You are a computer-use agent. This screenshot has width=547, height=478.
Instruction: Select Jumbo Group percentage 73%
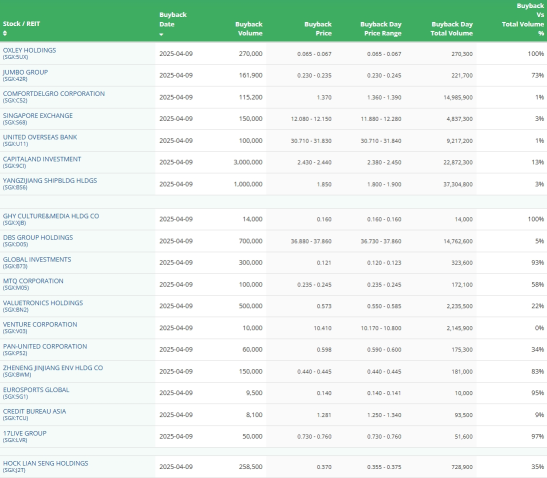tap(538, 75)
